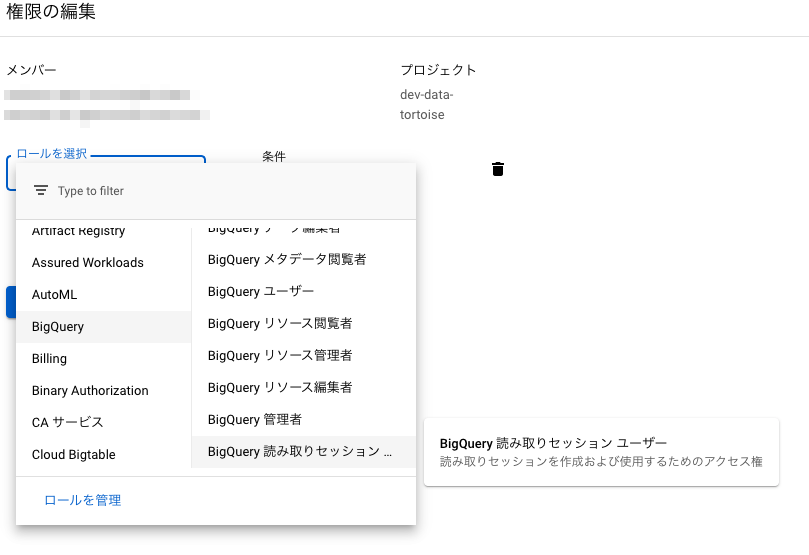809x555 pixels.
Task: Choose BigQuery リソース管理者 role
Action: (304, 355)
